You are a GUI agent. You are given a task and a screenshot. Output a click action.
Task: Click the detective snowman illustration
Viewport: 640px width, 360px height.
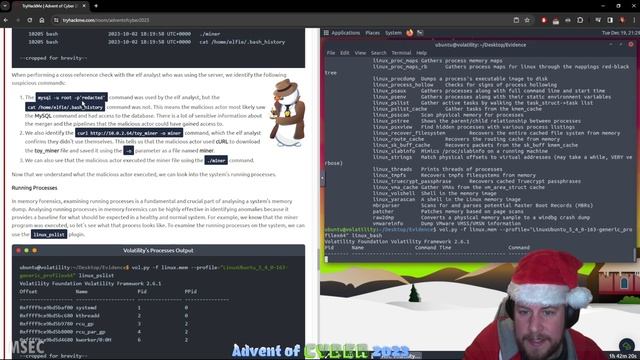pyautogui.click(x=287, y=112)
